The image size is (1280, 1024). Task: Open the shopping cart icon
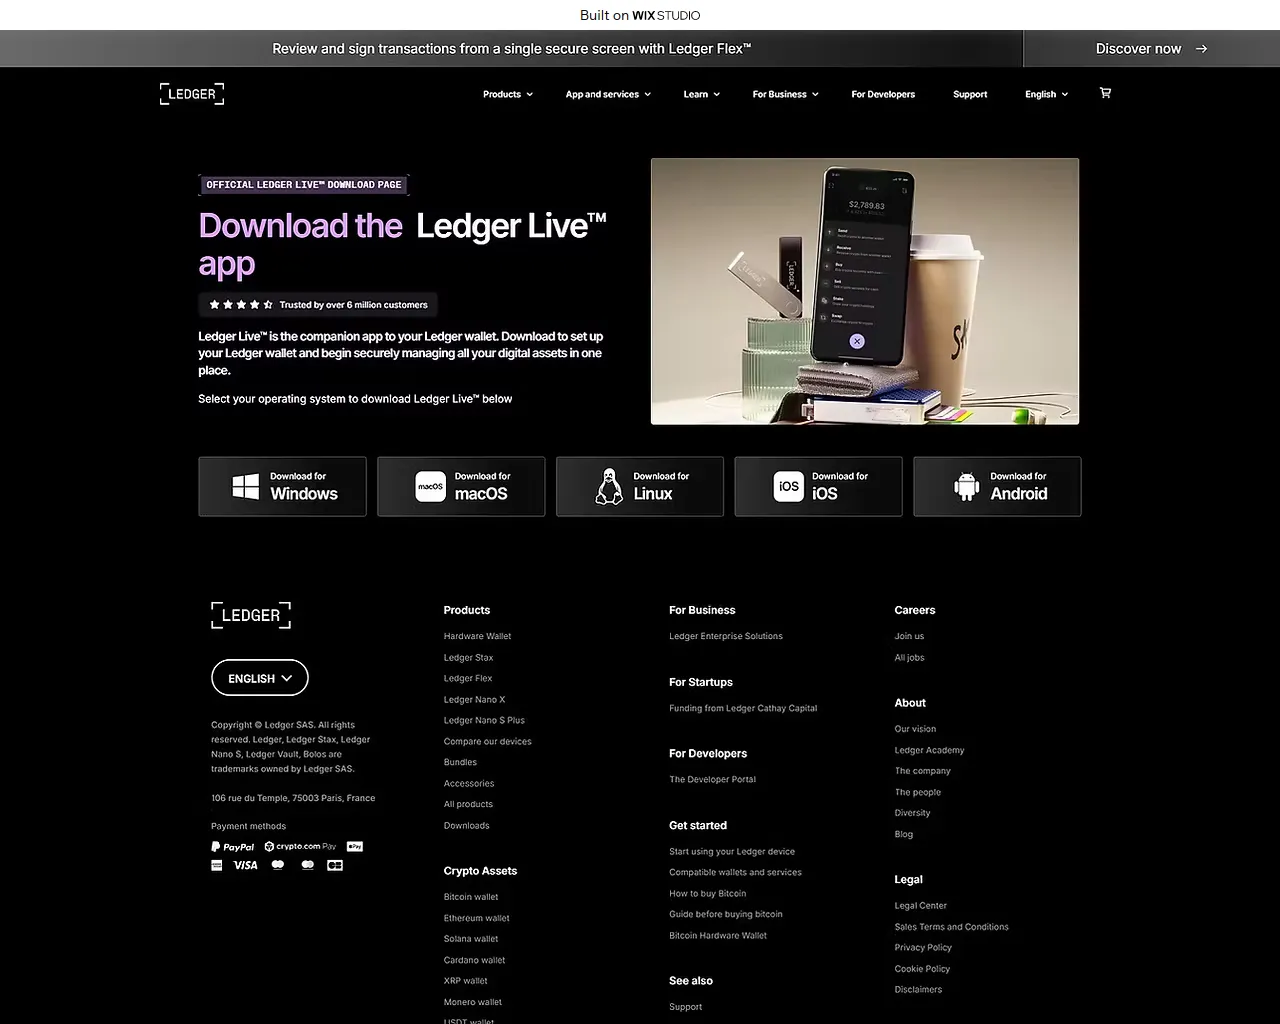point(1105,93)
